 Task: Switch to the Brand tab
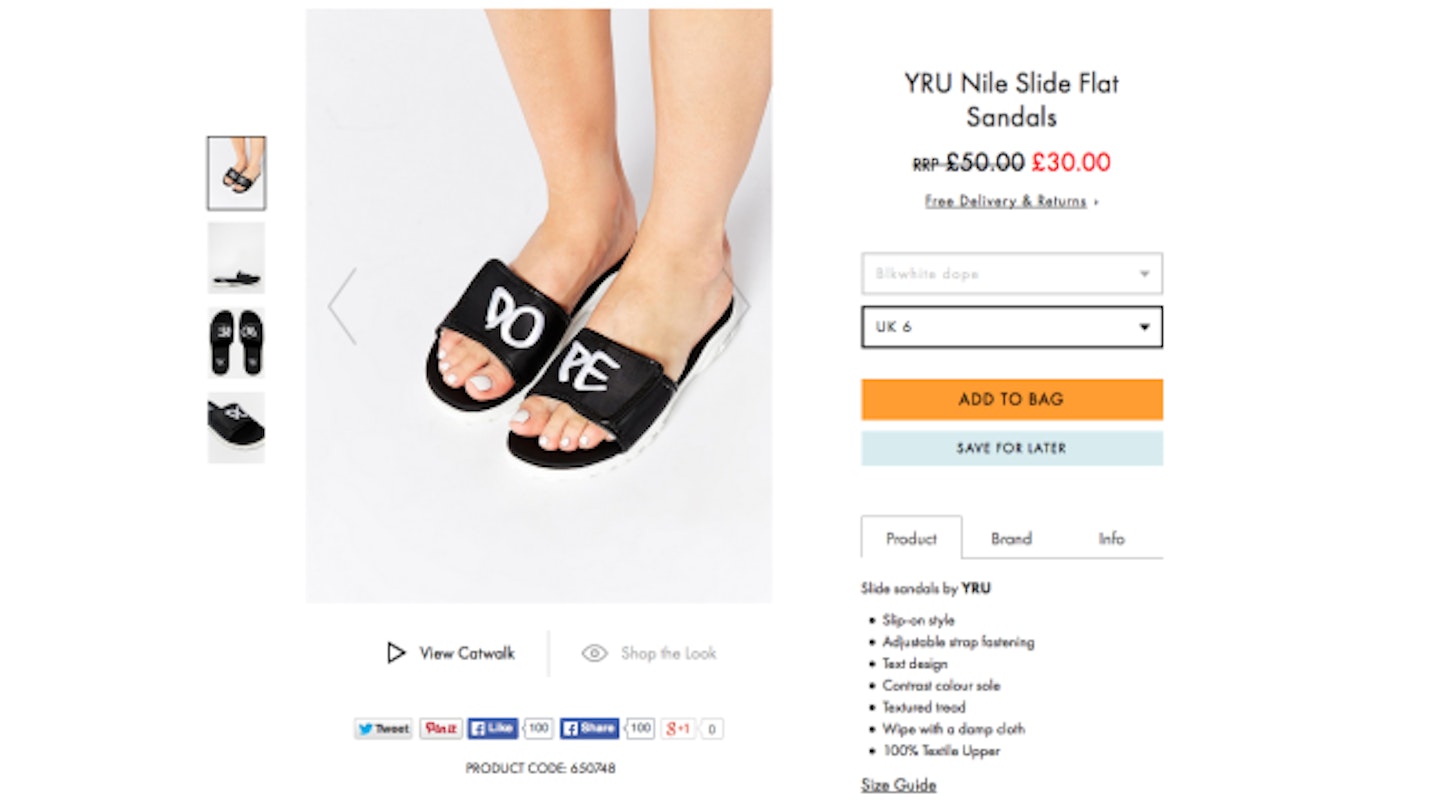[x=1011, y=538]
